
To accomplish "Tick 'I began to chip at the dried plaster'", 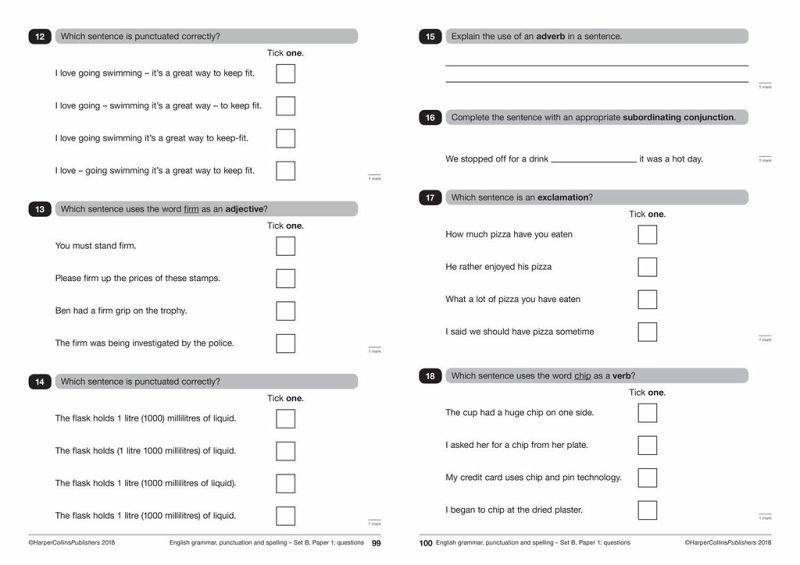I will (x=647, y=510).
